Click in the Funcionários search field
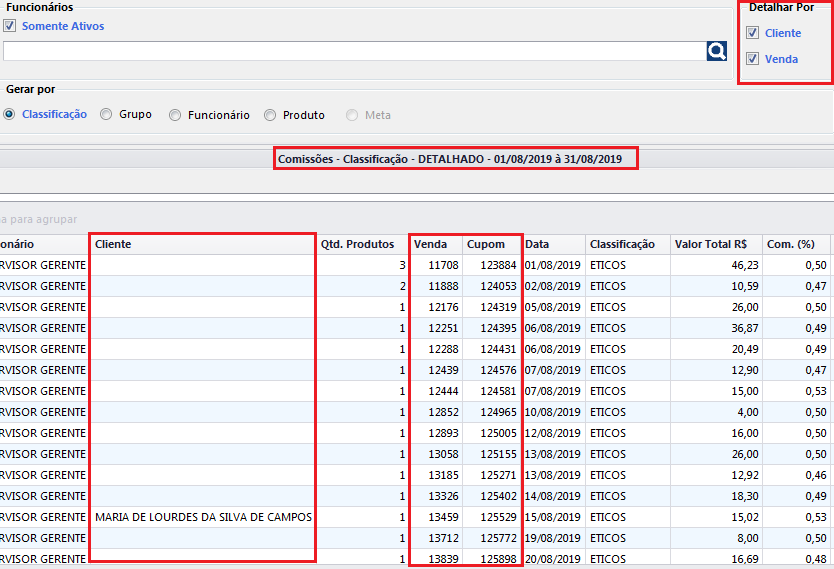 (350, 51)
